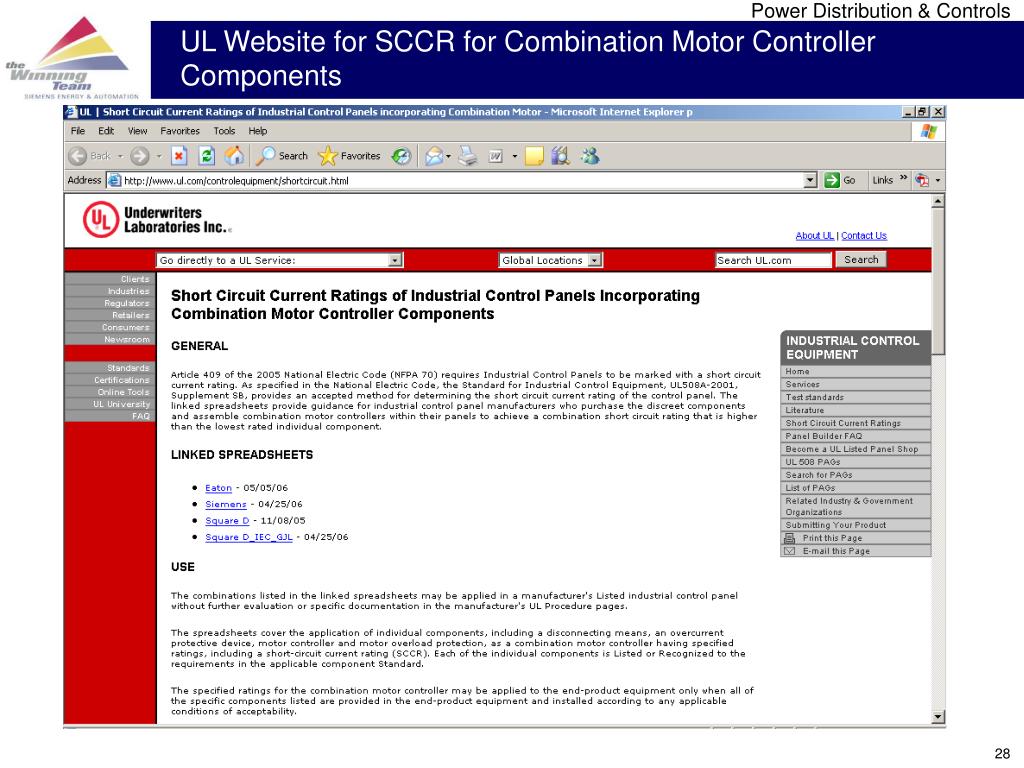Expand the Links toolbar chevron

(x=904, y=178)
